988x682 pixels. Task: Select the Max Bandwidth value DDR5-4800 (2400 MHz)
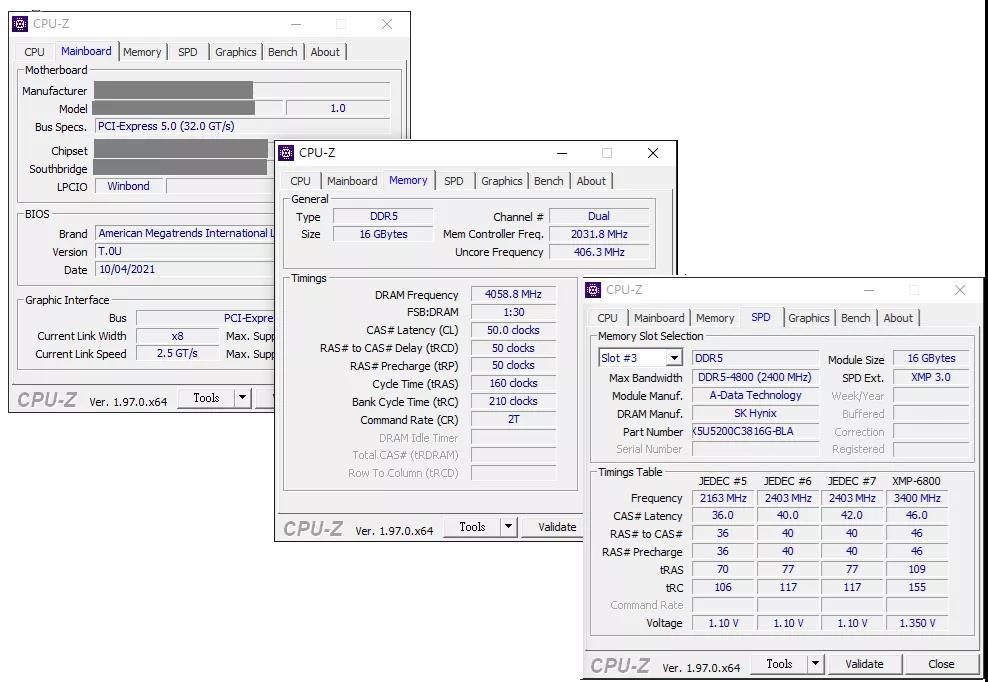point(755,378)
